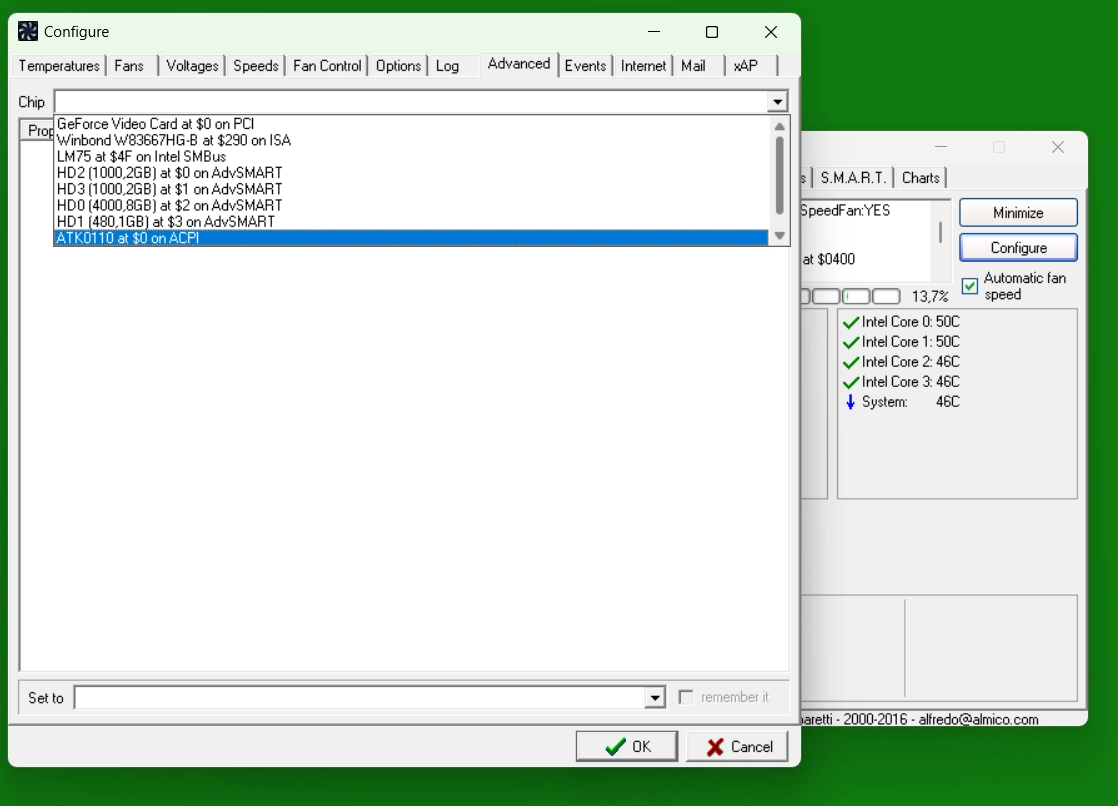Image resolution: width=1118 pixels, height=806 pixels.
Task: Click the green checkmark beside Intel Core 2
Action: pos(851,362)
